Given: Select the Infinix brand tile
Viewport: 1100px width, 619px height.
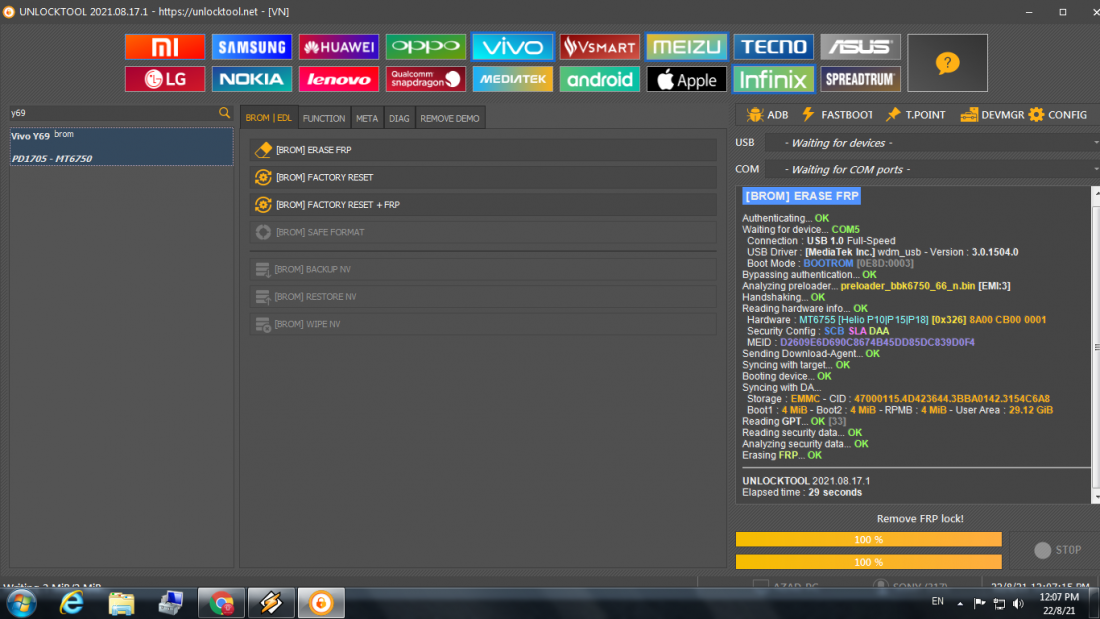Looking at the screenshot, I should [x=774, y=79].
